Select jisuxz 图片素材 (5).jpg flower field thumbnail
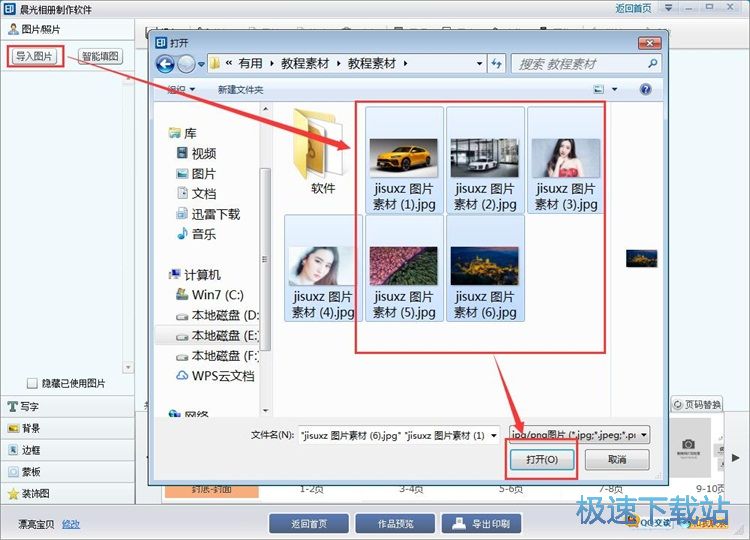 pyautogui.click(x=404, y=268)
